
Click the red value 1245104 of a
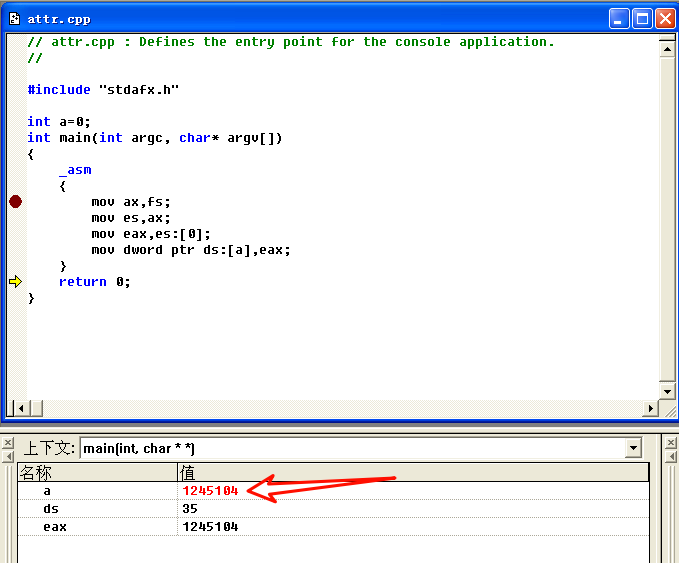point(210,491)
